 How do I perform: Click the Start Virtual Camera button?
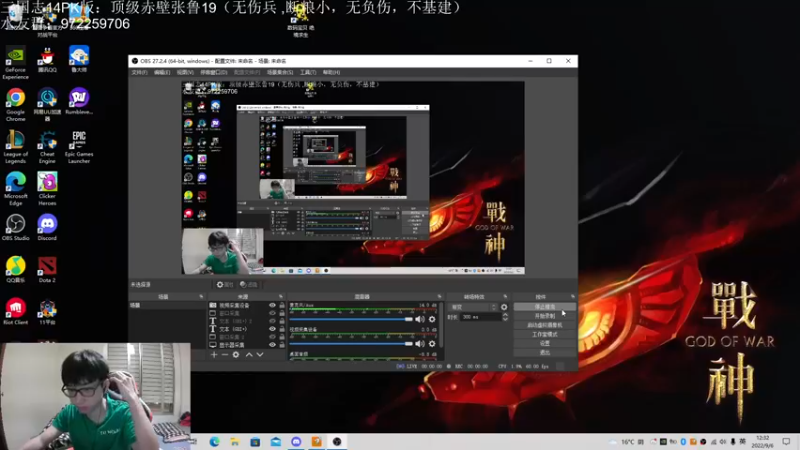[545, 325]
